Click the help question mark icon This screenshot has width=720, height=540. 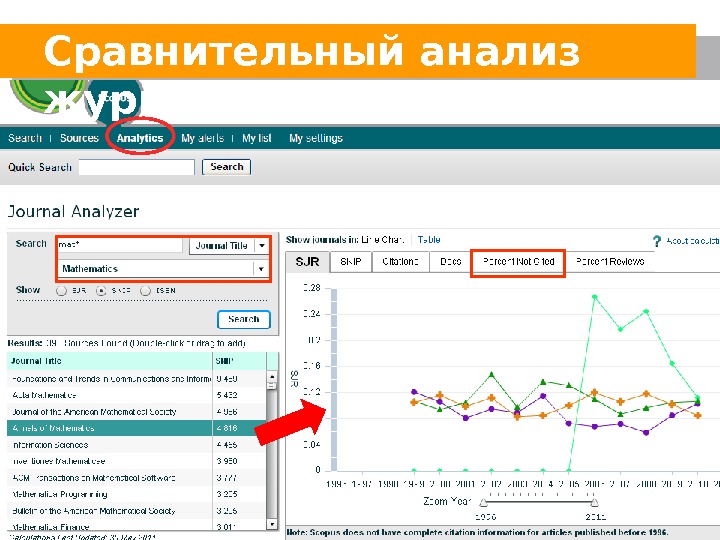(657, 241)
